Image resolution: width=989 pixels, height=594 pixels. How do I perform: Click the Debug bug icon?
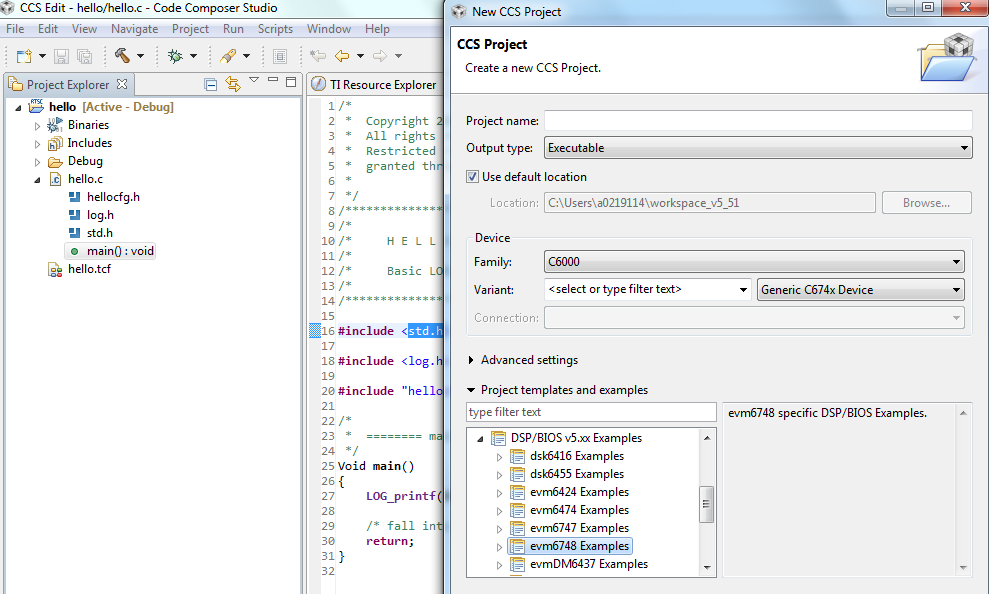pyautogui.click(x=175, y=56)
